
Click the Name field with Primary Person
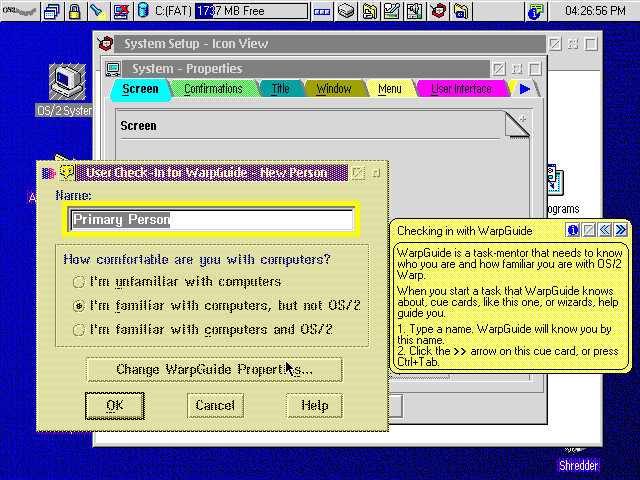212,220
